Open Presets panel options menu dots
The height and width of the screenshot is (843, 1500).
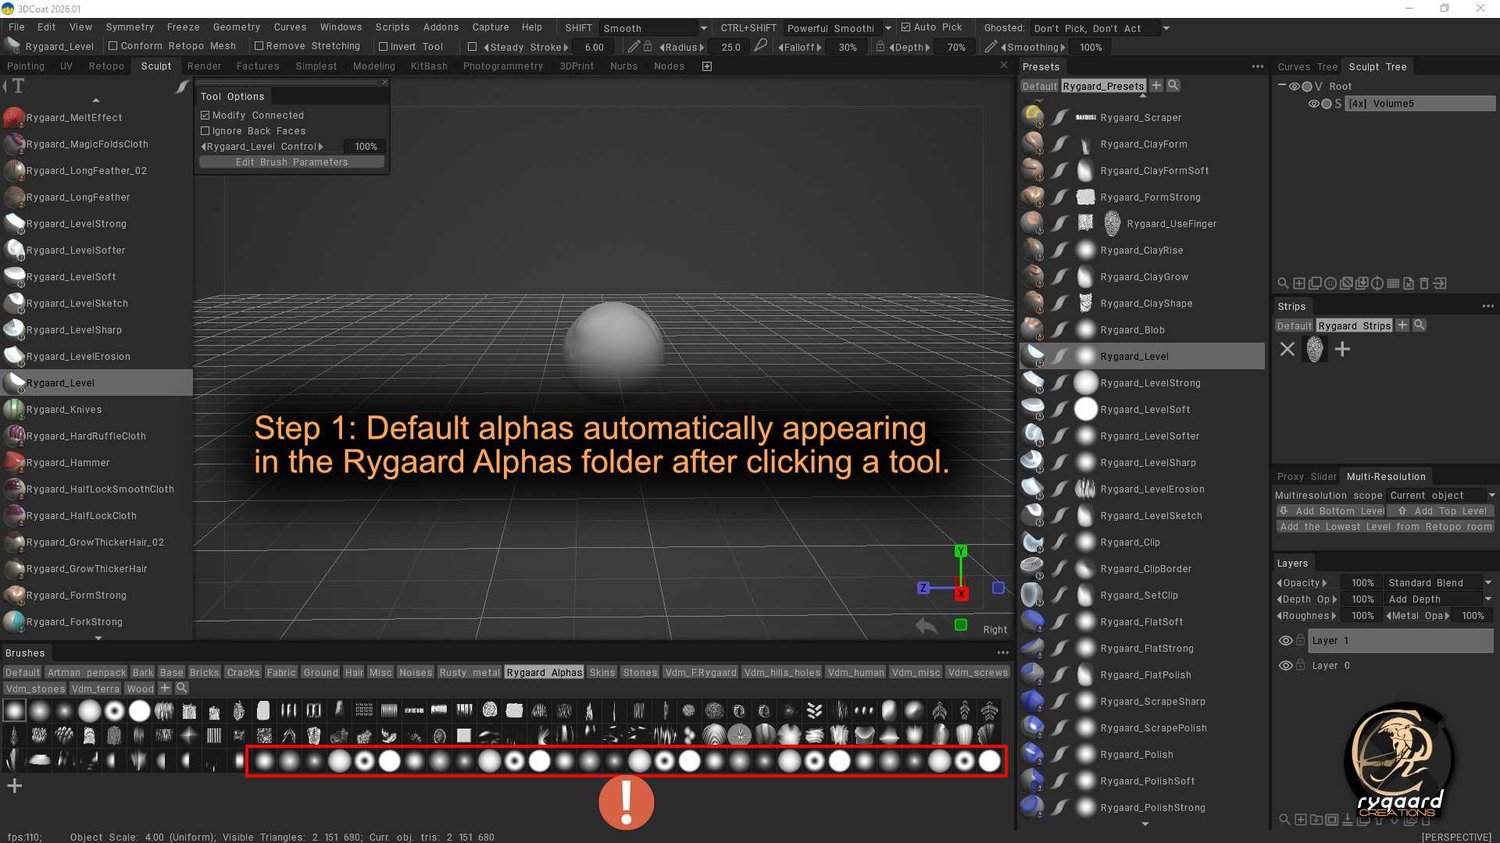tap(1257, 67)
